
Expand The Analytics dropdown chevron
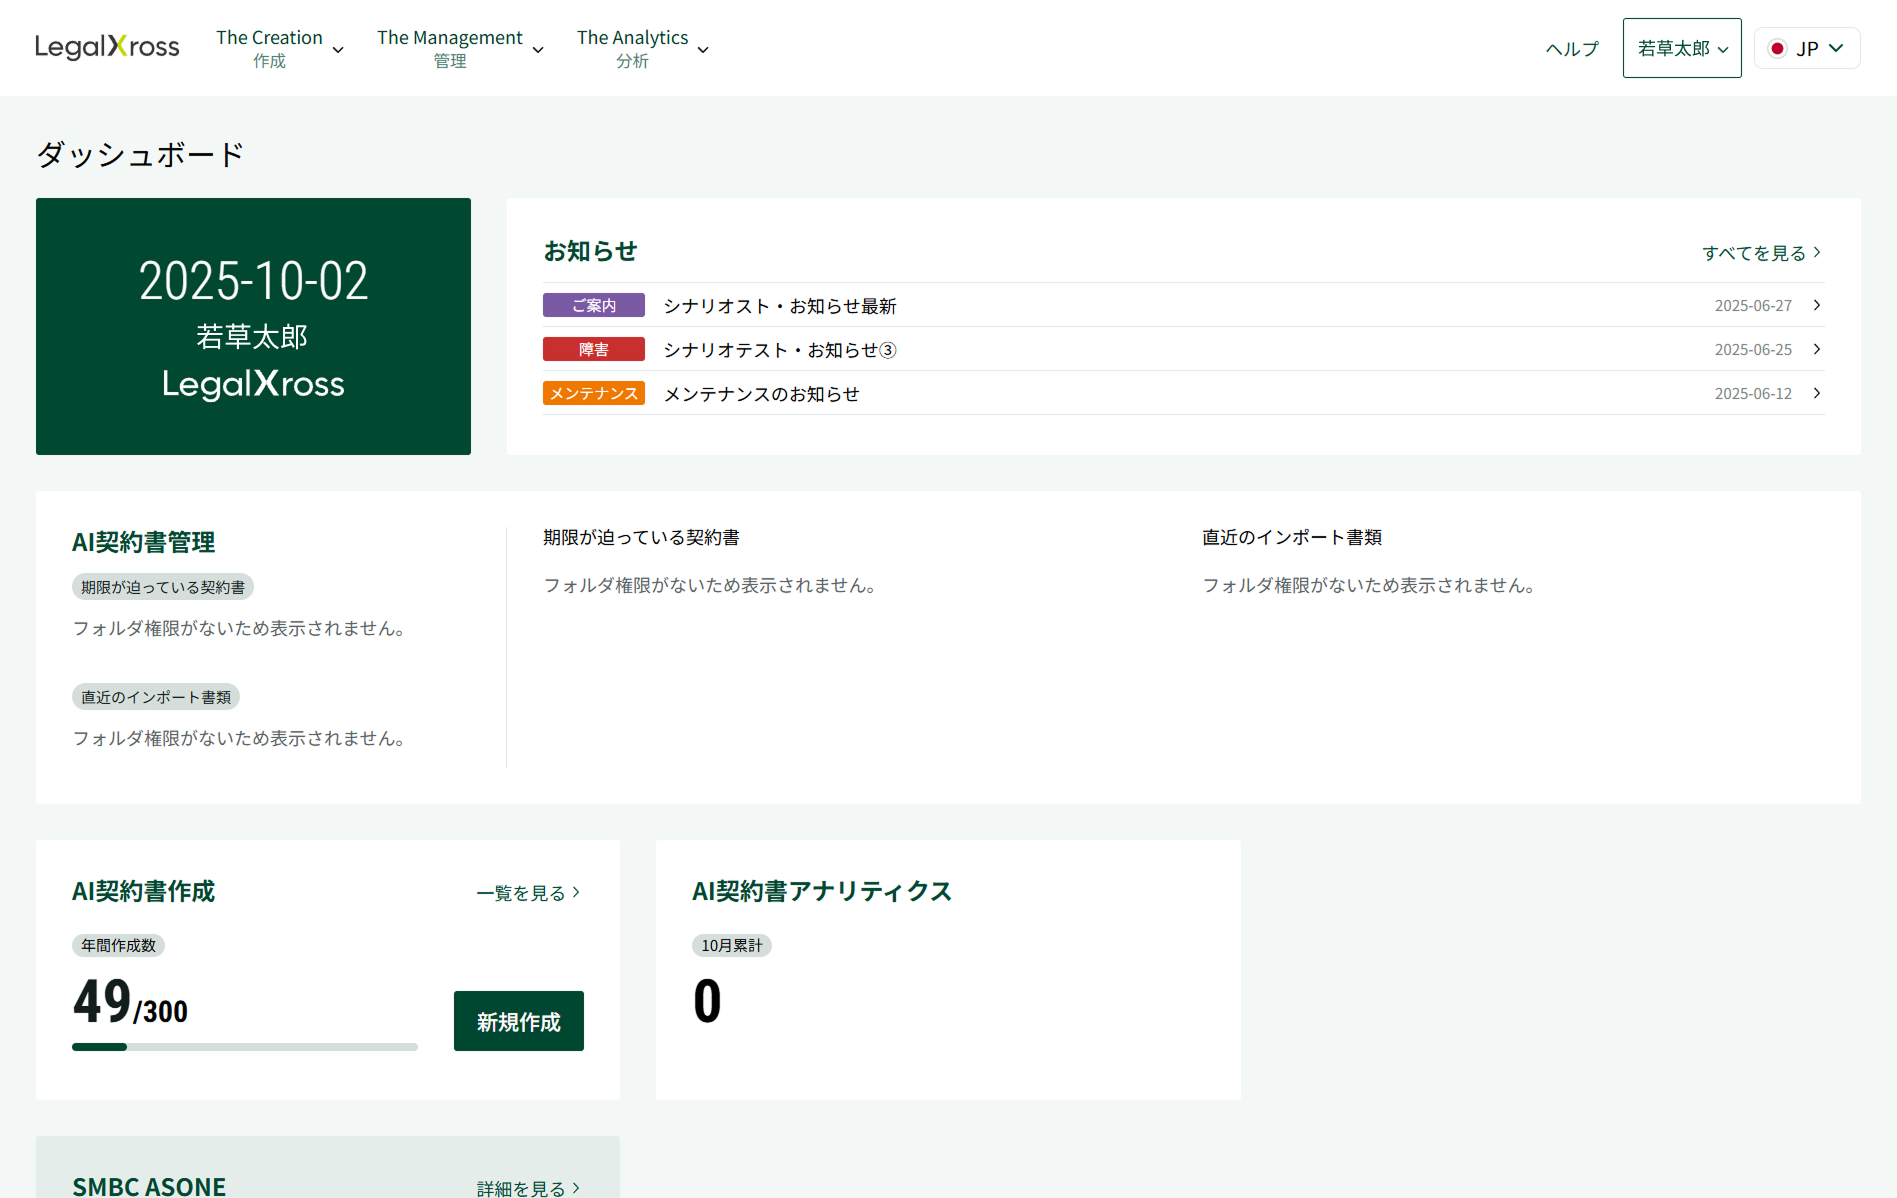[703, 49]
